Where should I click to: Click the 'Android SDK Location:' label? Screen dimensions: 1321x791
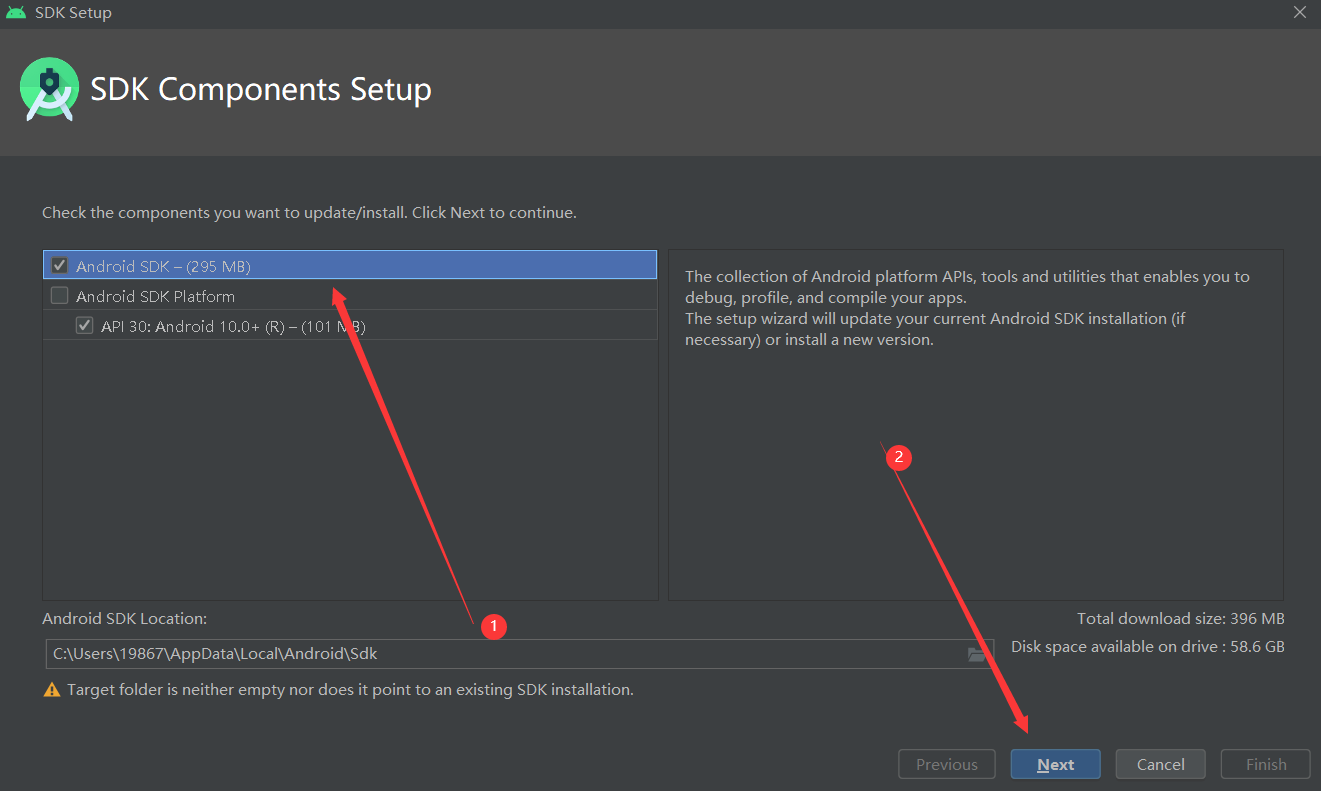pos(124,619)
